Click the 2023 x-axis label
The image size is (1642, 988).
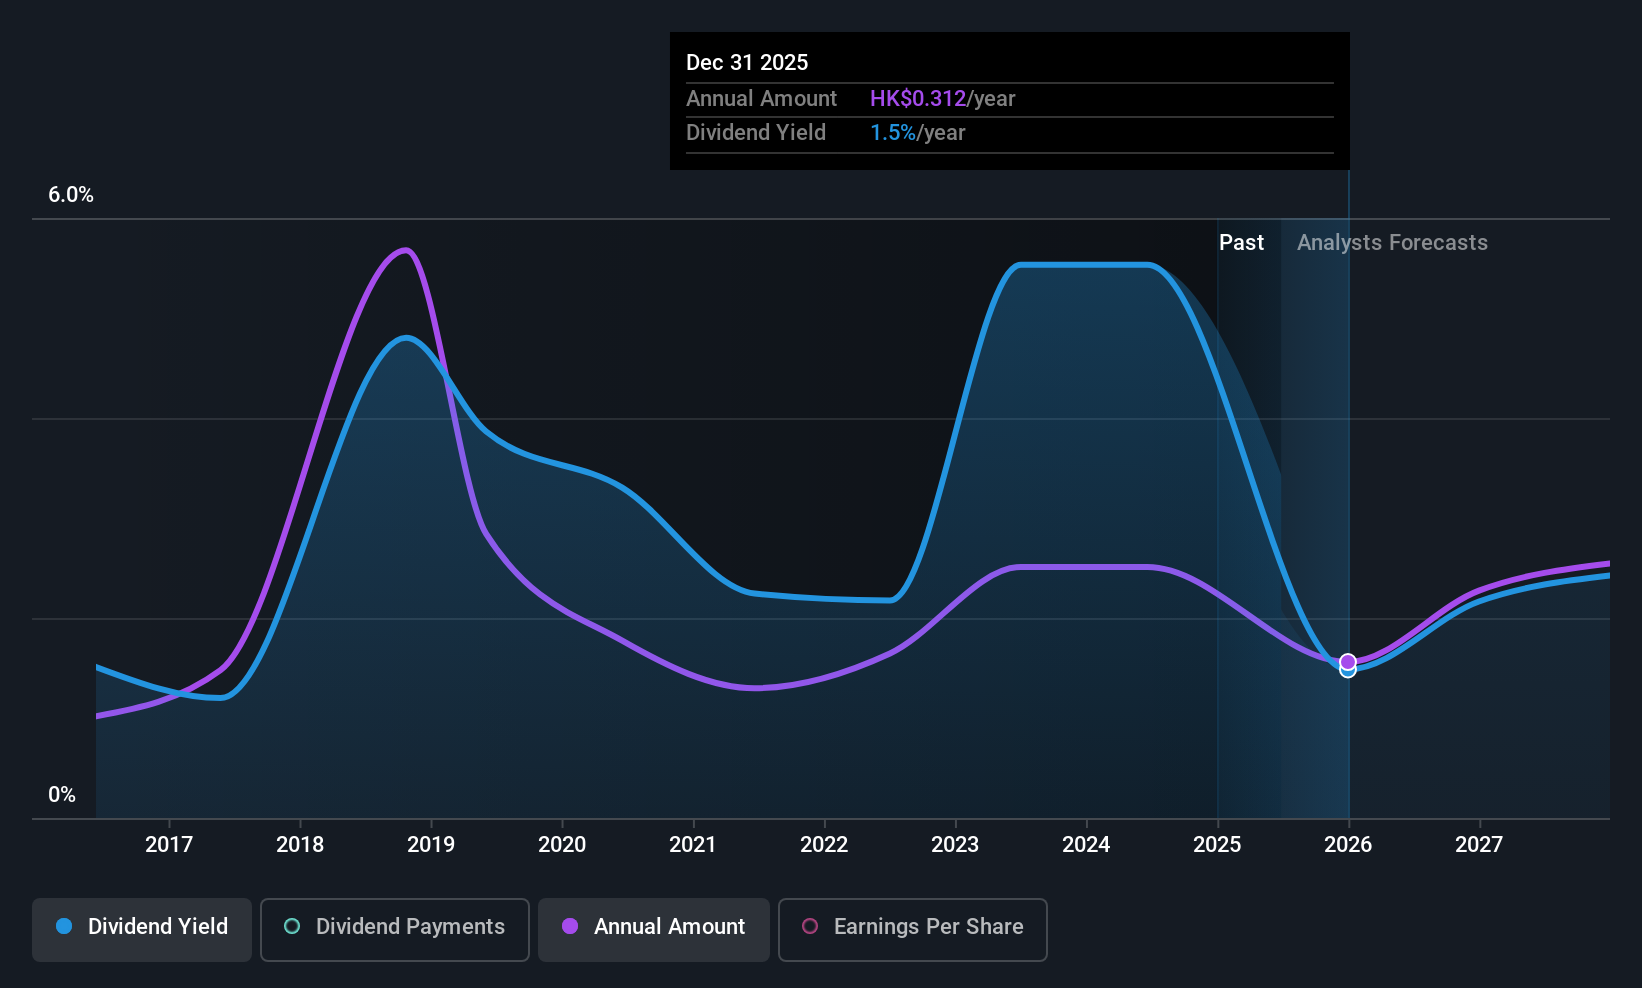[x=955, y=845]
